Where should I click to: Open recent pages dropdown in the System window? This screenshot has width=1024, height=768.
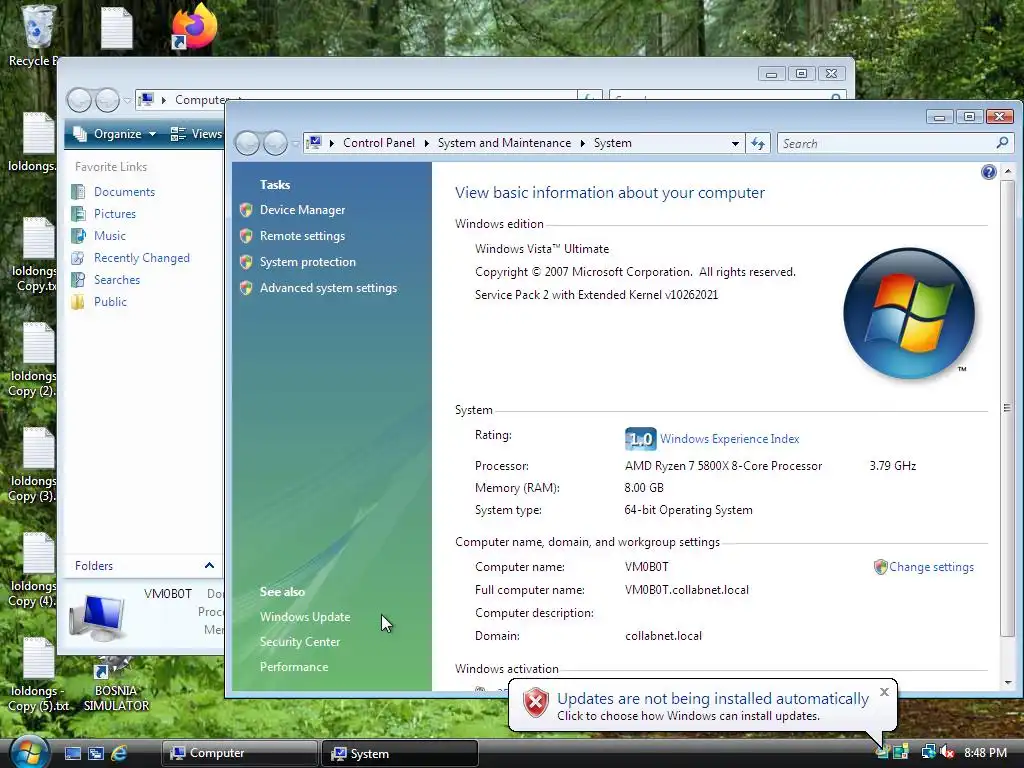(x=295, y=143)
